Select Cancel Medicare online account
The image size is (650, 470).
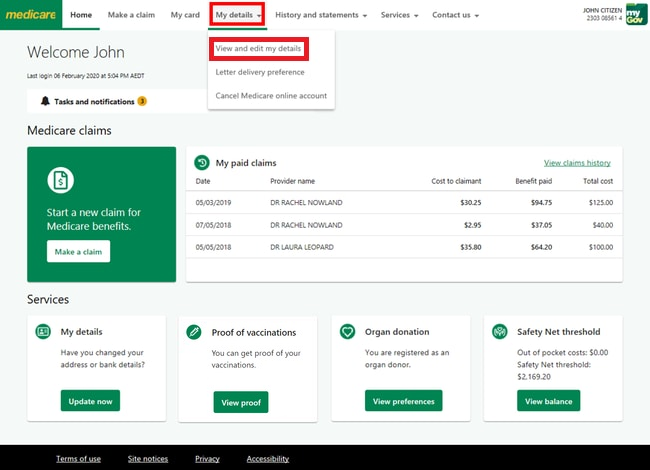(x=270, y=96)
